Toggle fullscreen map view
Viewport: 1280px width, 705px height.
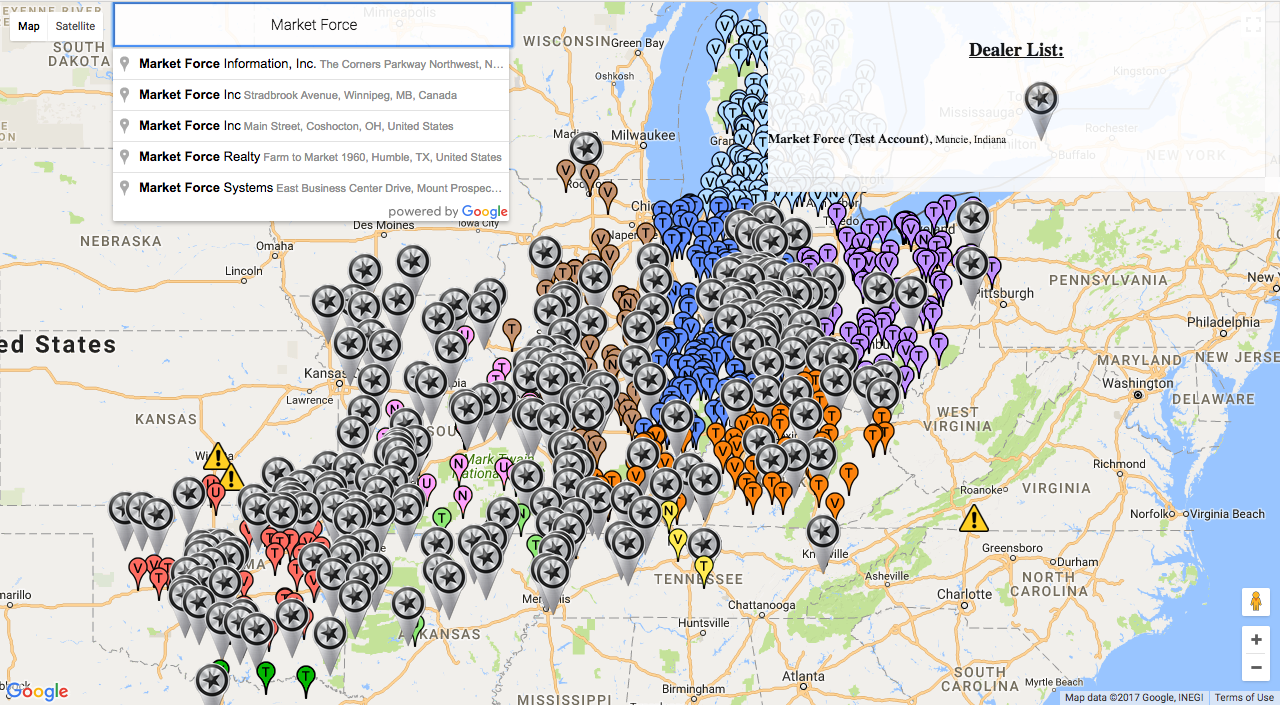click(1253, 26)
